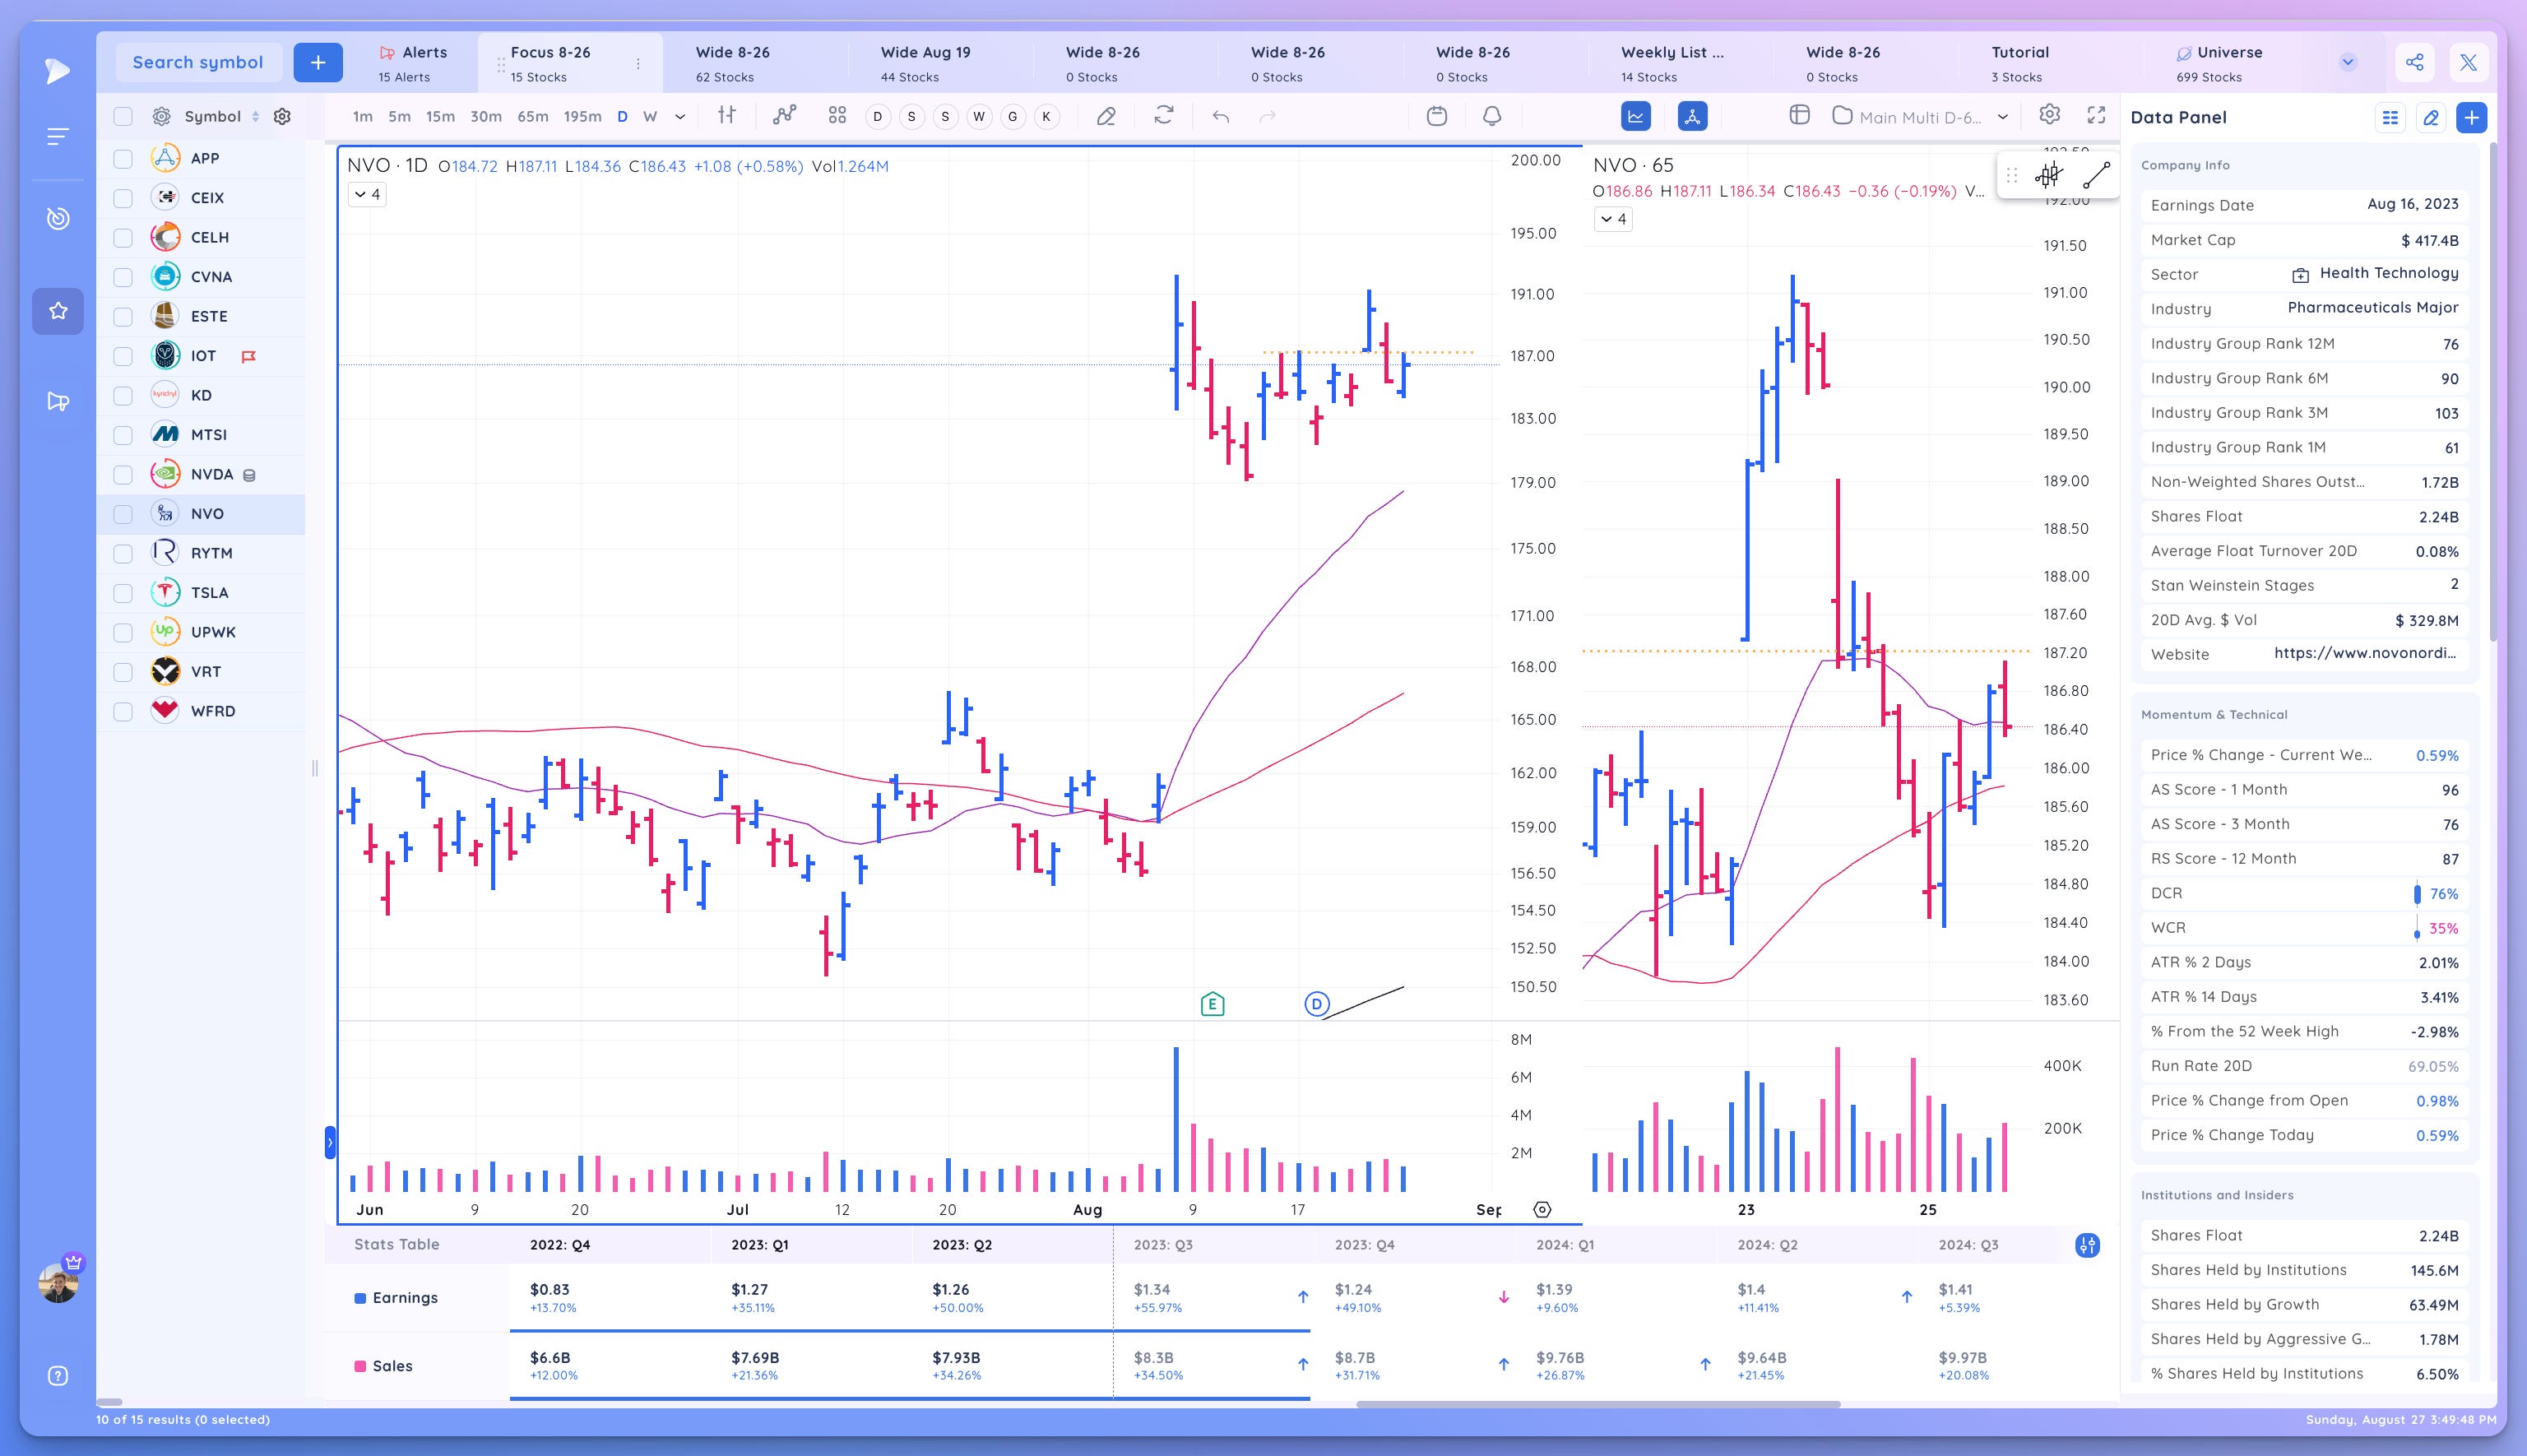Click the undo arrow
2527x1456 pixels.
pos(1221,117)
